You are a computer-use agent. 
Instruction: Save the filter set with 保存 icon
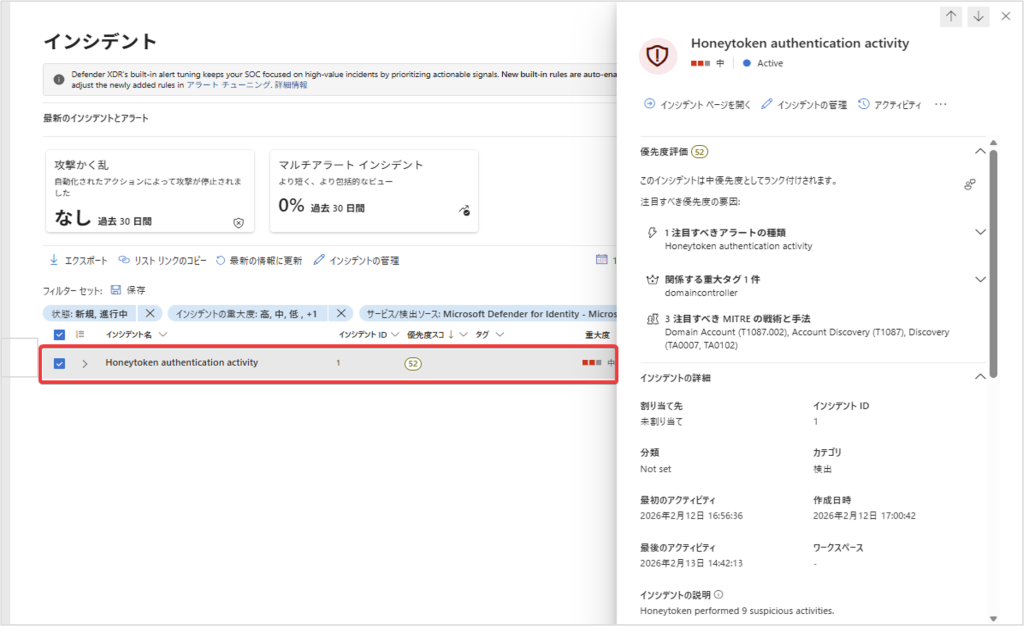coord(116,290)
